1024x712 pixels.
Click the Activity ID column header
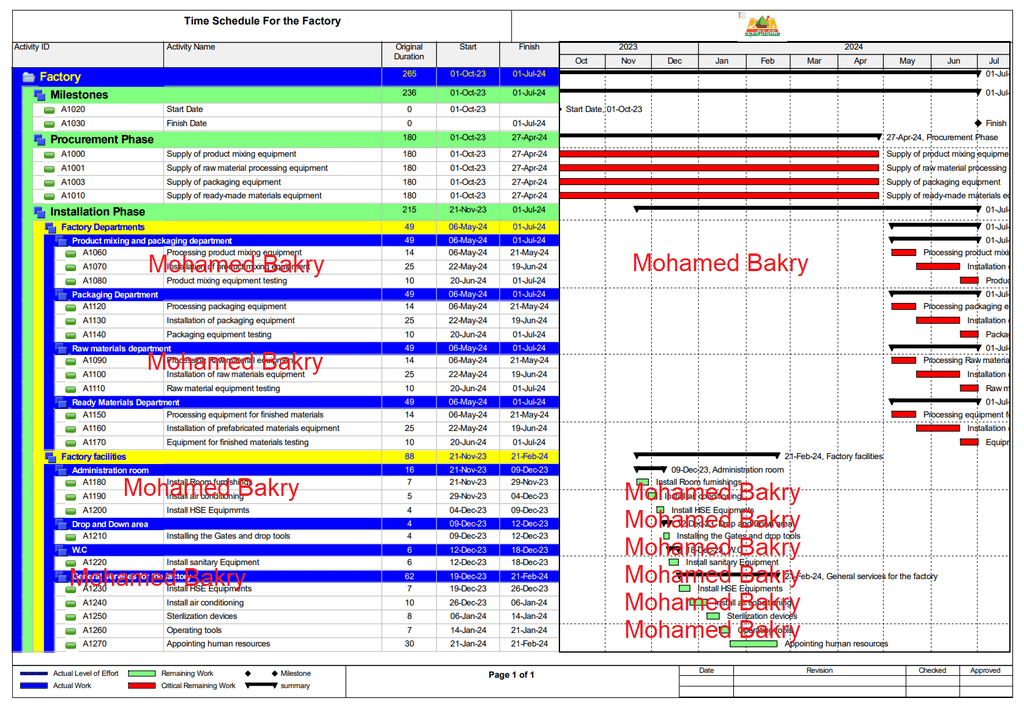tap(88, 54)
